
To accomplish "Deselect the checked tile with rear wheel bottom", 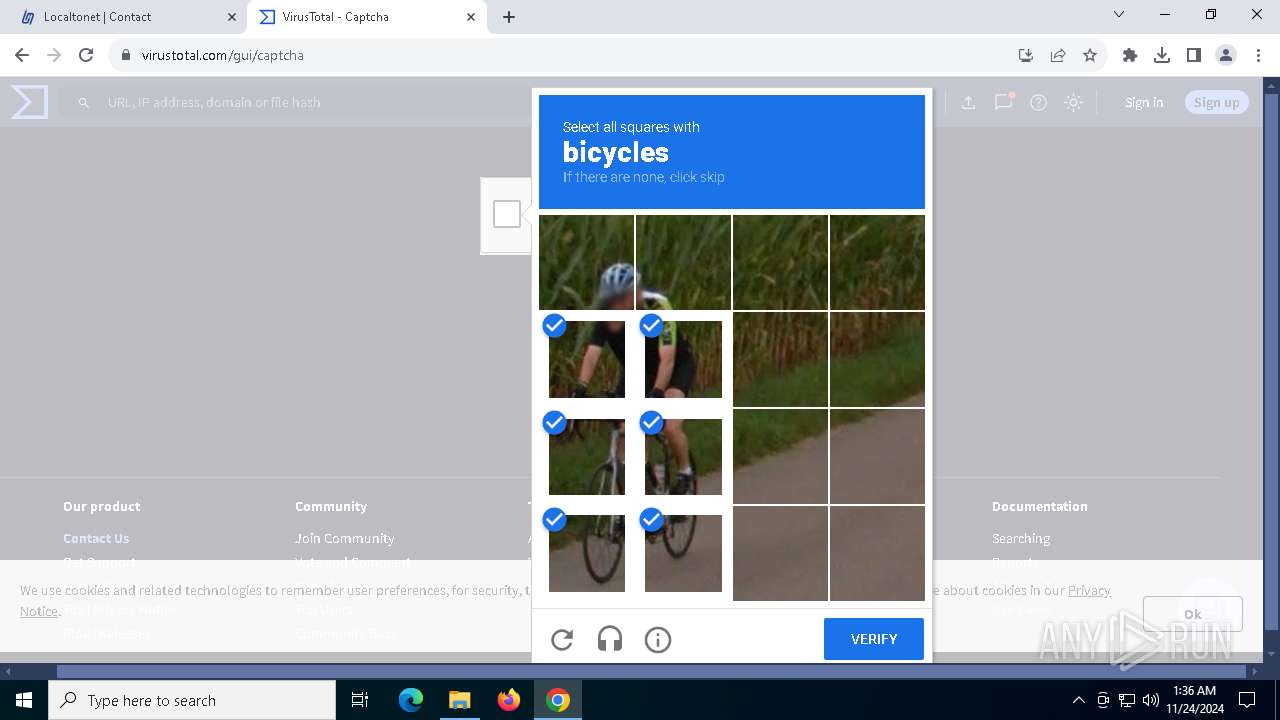I will 683,553.
